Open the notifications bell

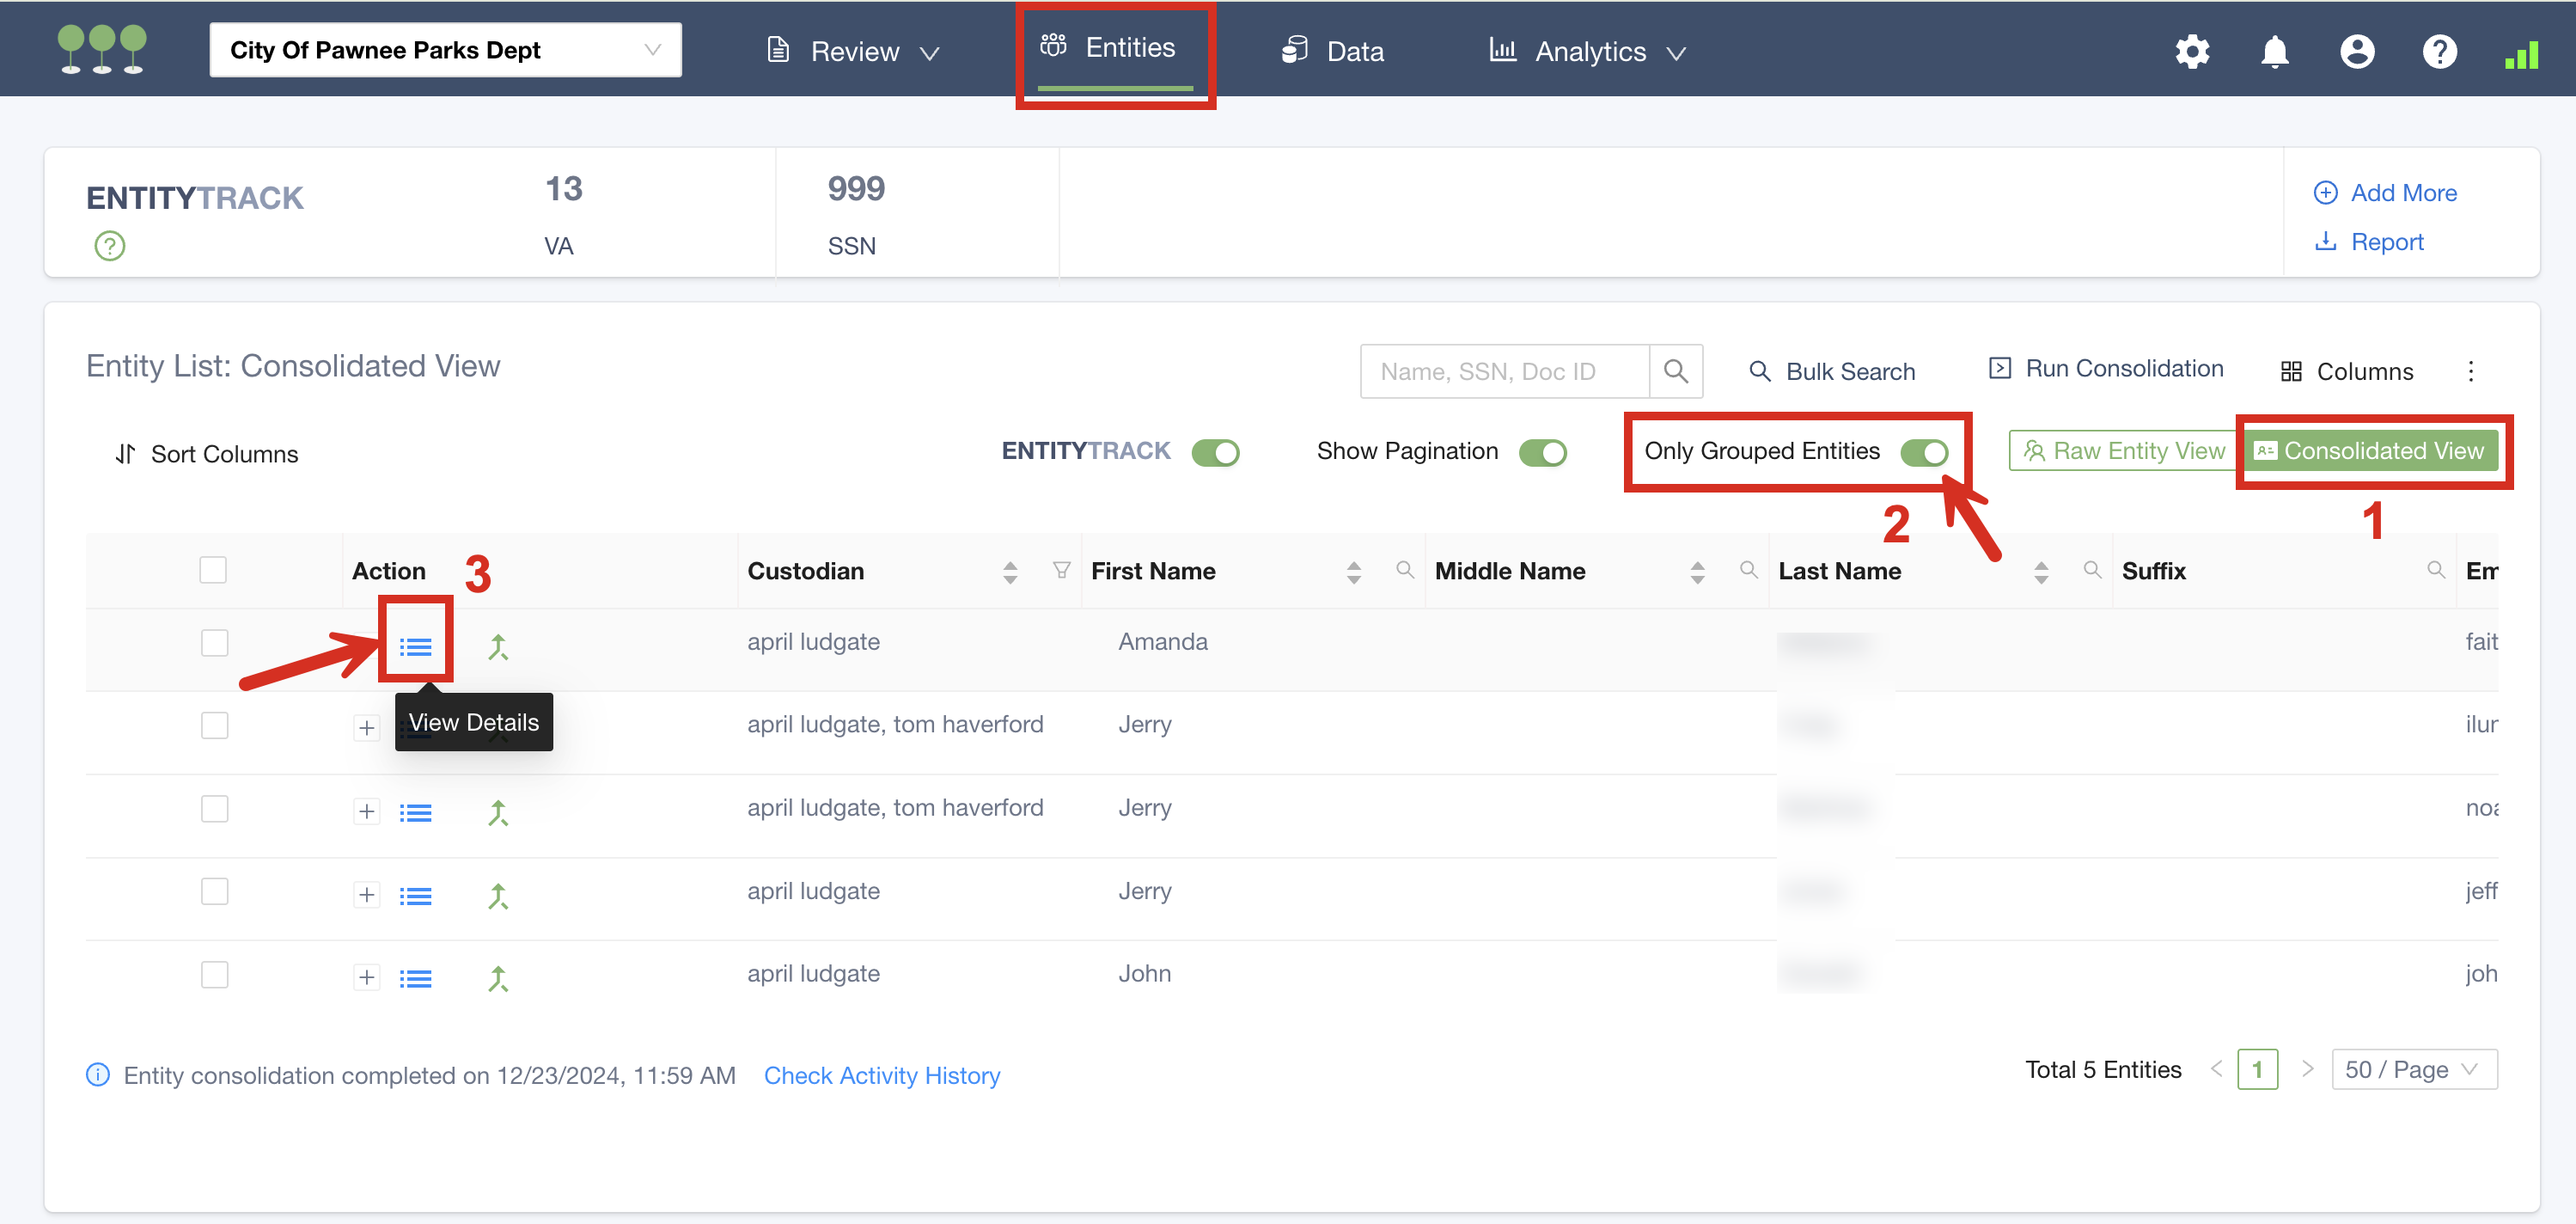(2274, 51)
